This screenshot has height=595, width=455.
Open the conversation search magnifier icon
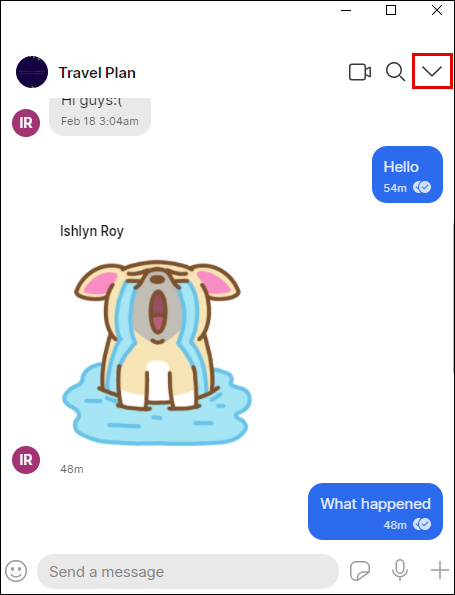pyautogui.click(x=395, y=72)
